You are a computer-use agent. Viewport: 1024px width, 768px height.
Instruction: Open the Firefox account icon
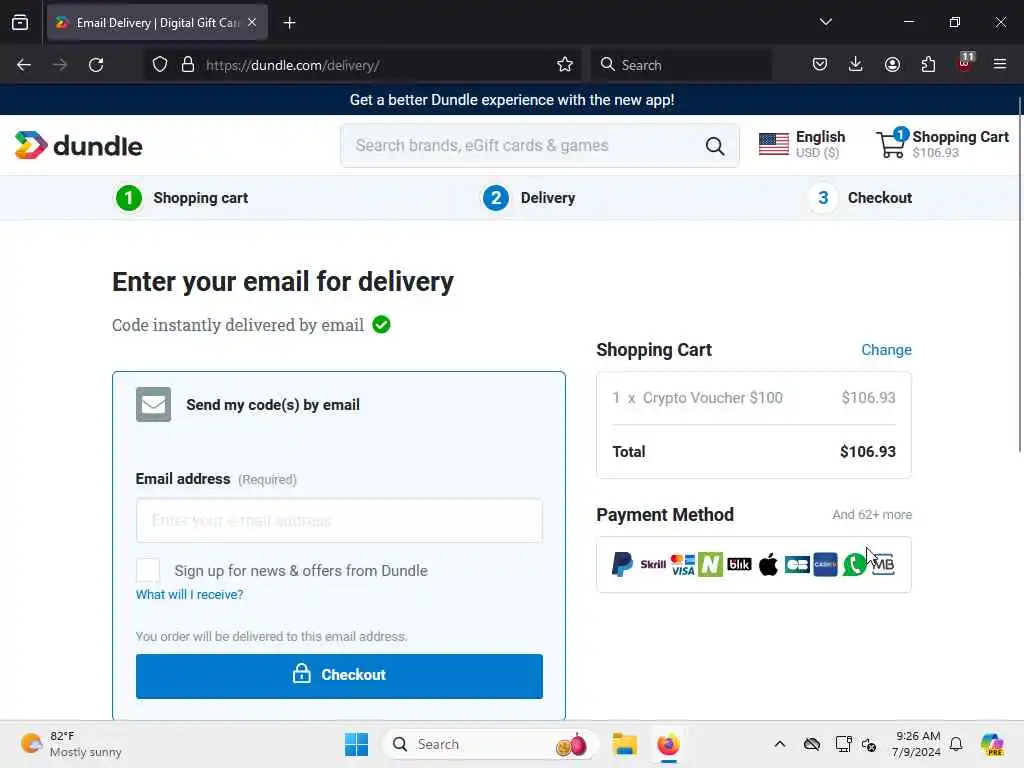click(892, 64)
